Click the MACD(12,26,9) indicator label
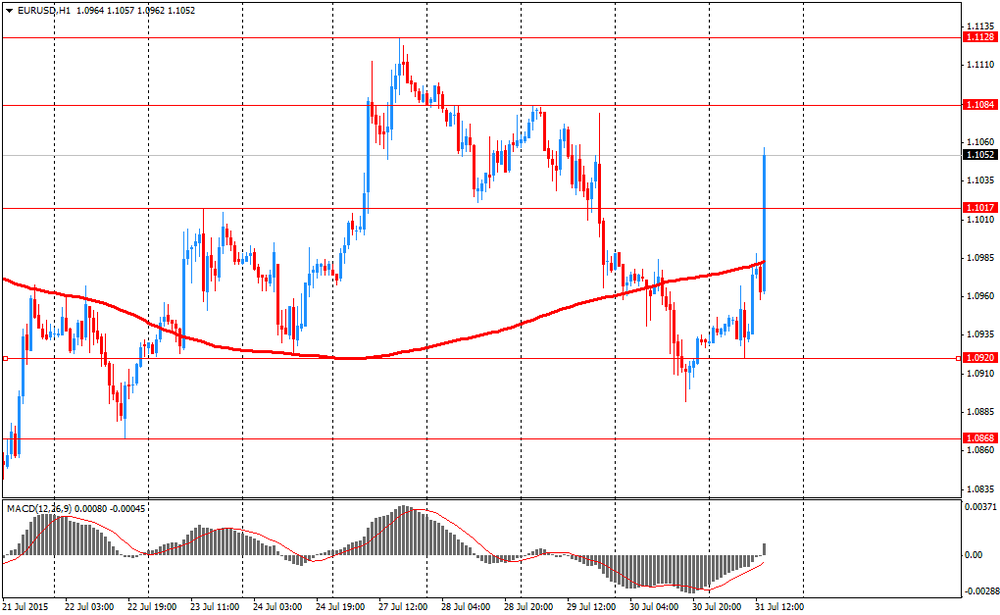1000x615 pixels. pyautogui.click(x=40, y=508)
